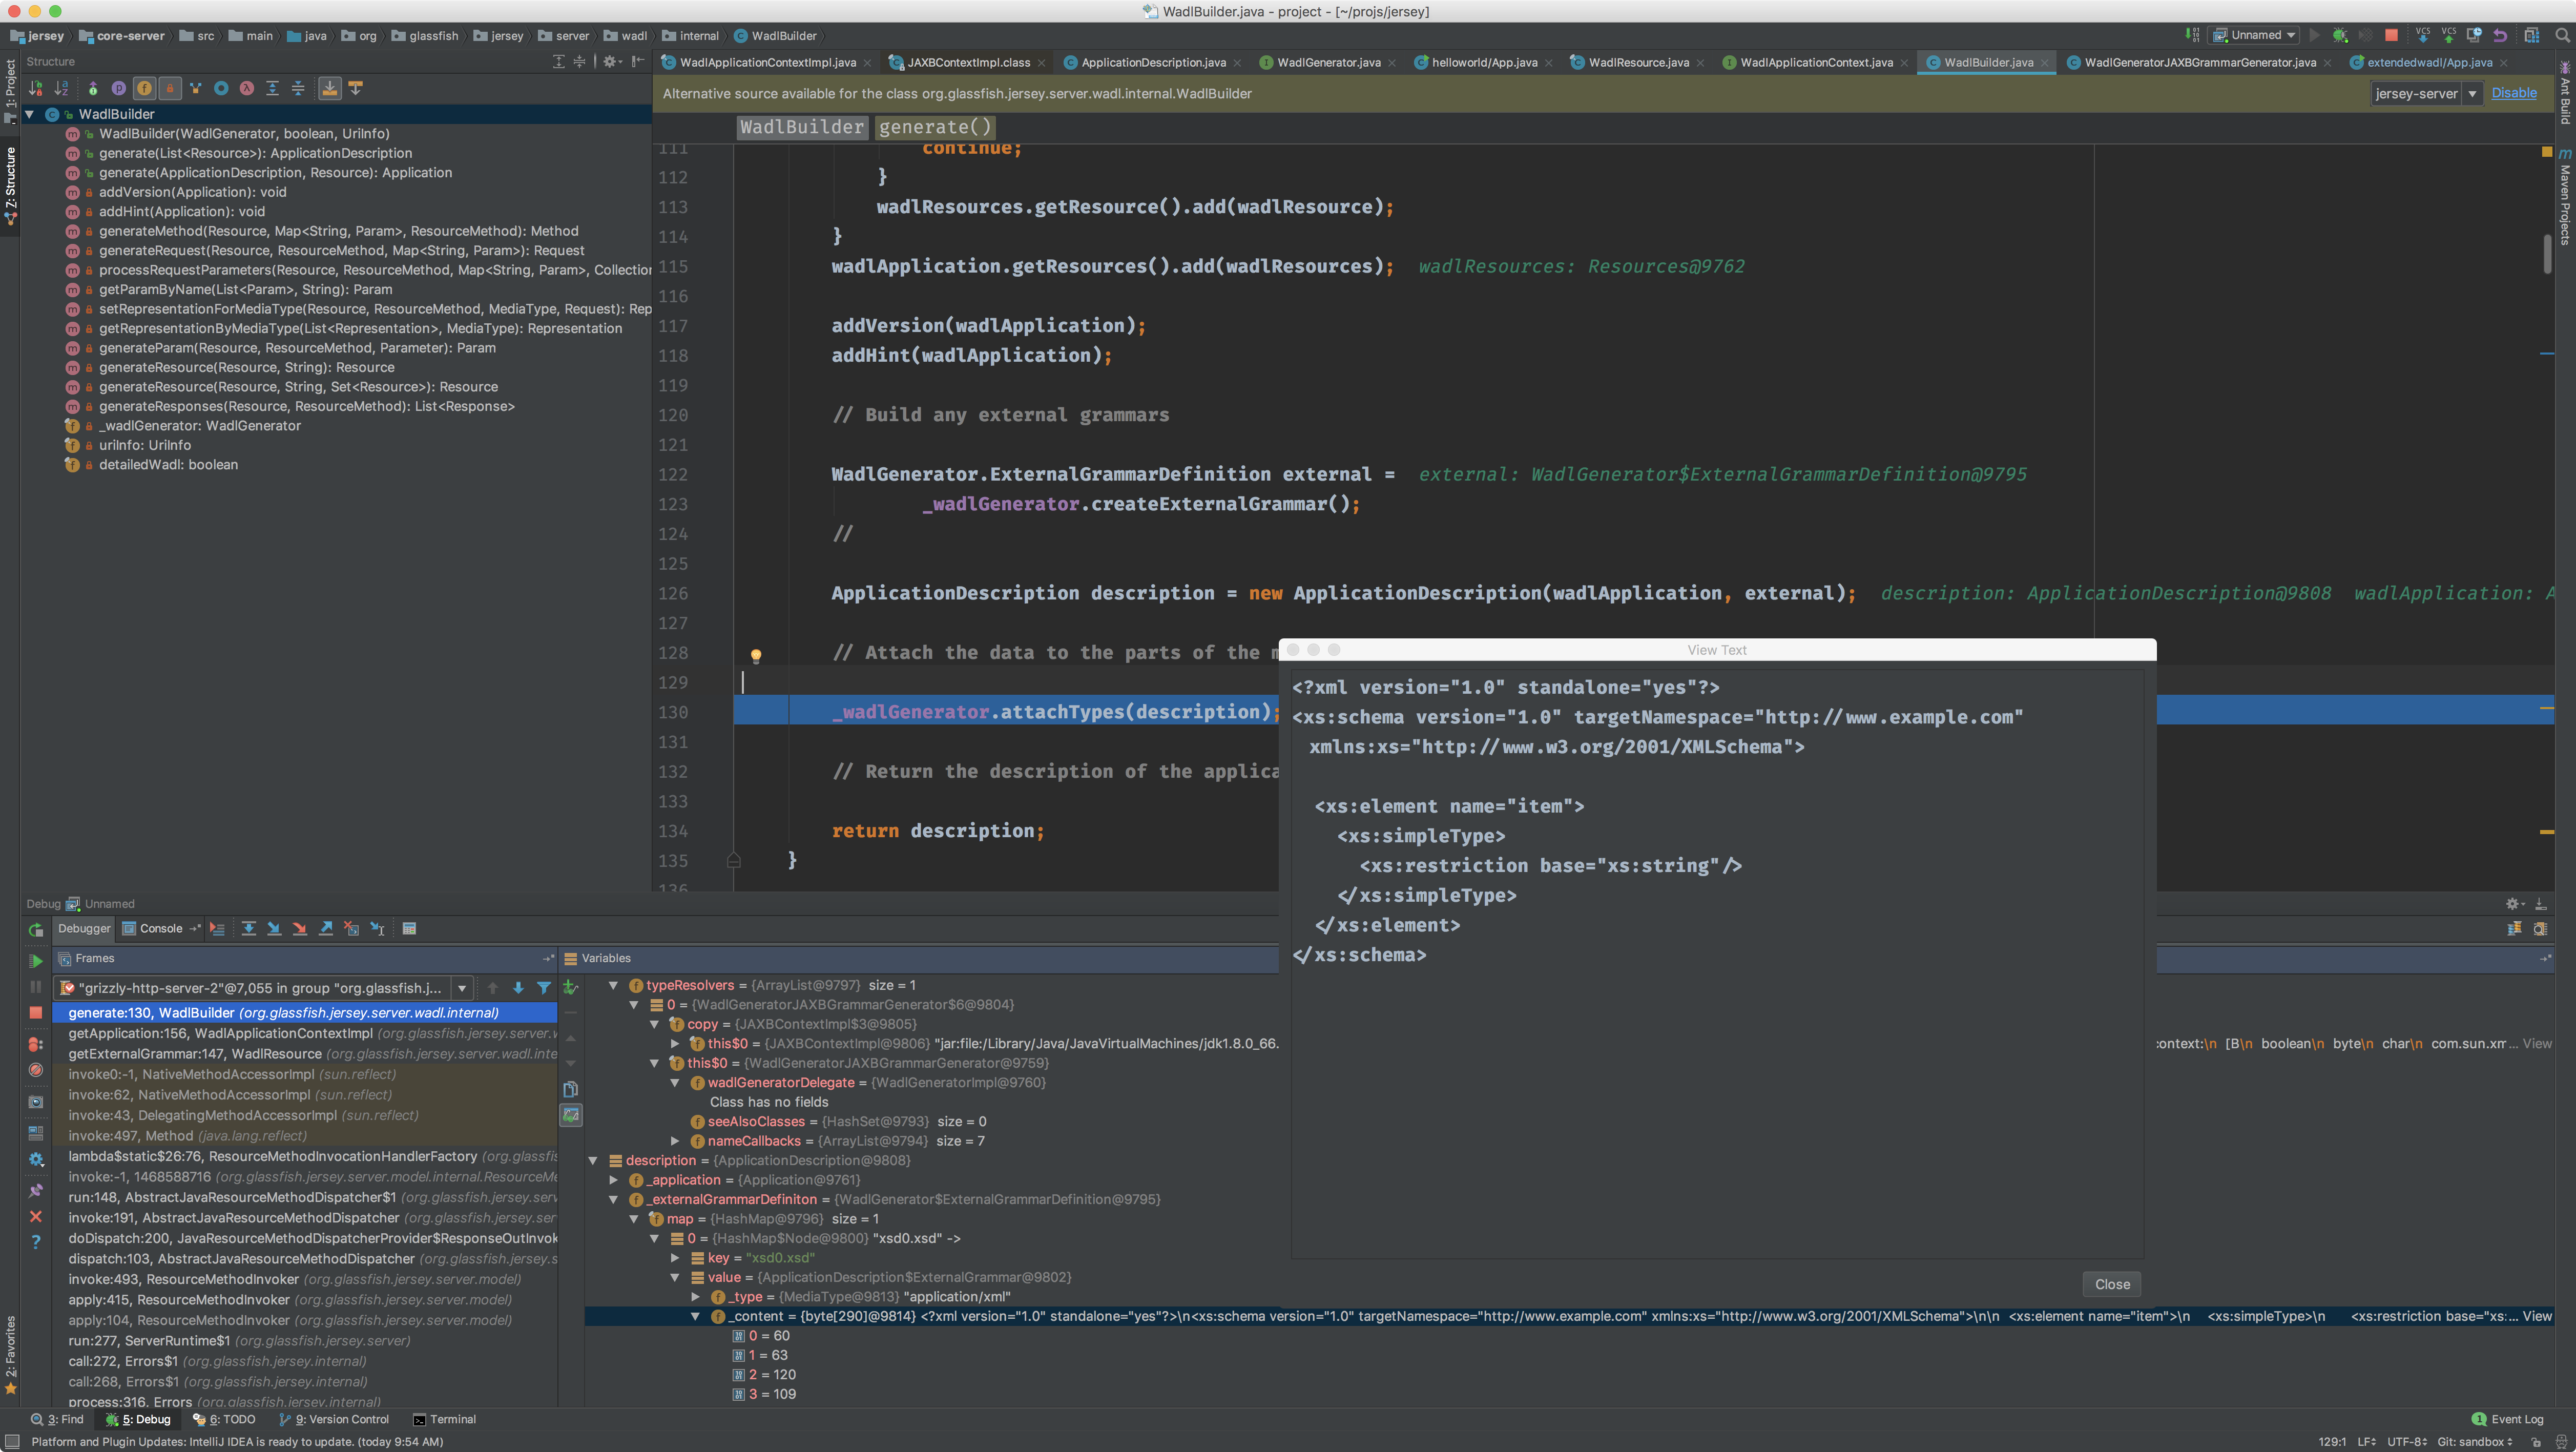This screenshot has height=1452, width=2576.
Task: Click the Close button in View Text dialog
Action: pyautogui.click(x=2112, y=1285)
